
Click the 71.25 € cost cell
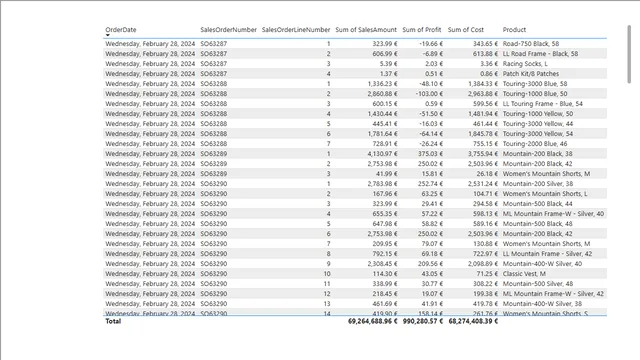coord(487,274)
